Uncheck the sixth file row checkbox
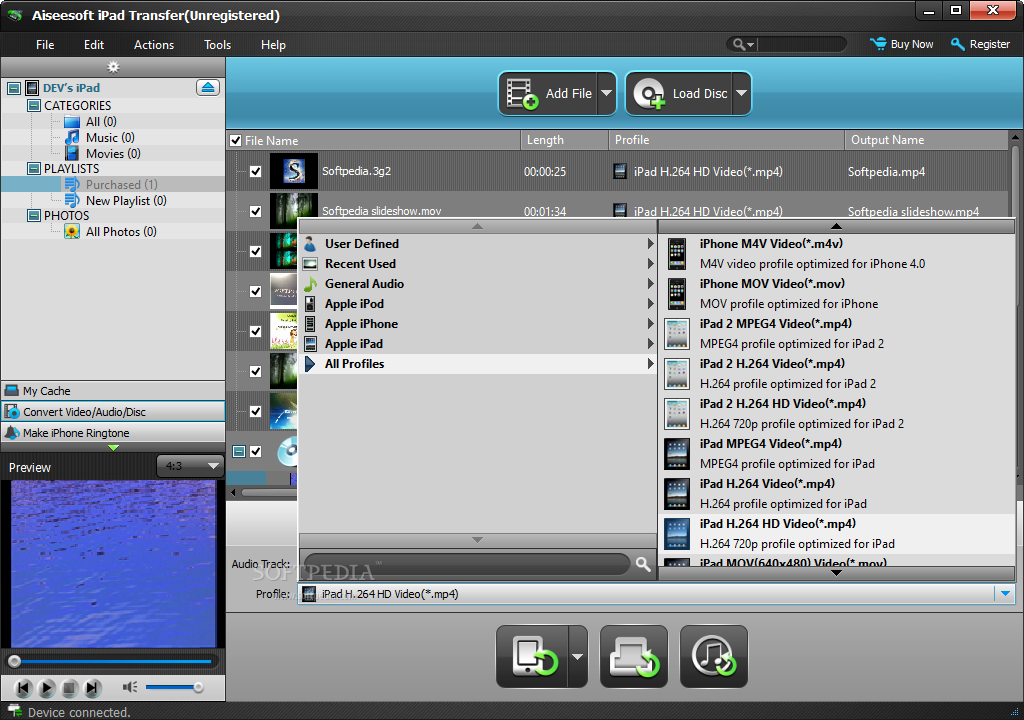Viewport: 1024px width, 720px height. click(x=255, y=371)
